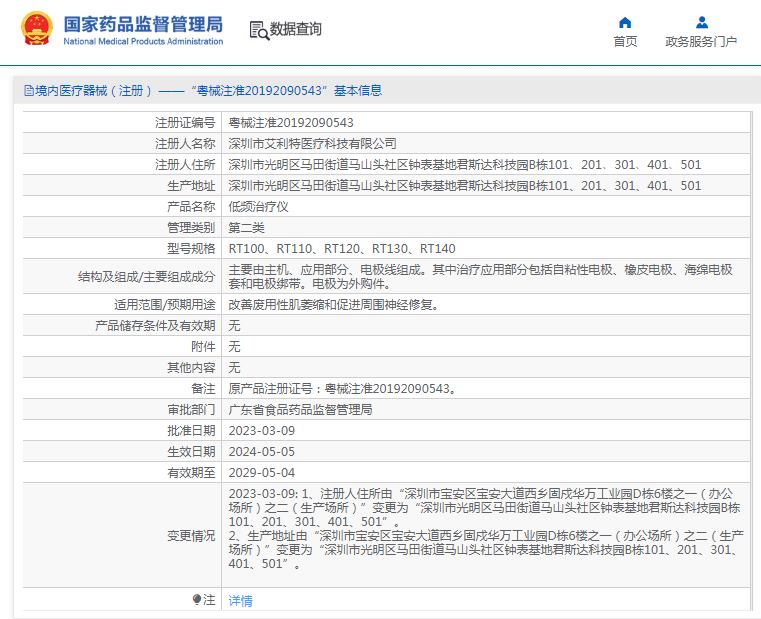Click the approval department 广东省食品药品监督管理局 value

click(300, 410)
